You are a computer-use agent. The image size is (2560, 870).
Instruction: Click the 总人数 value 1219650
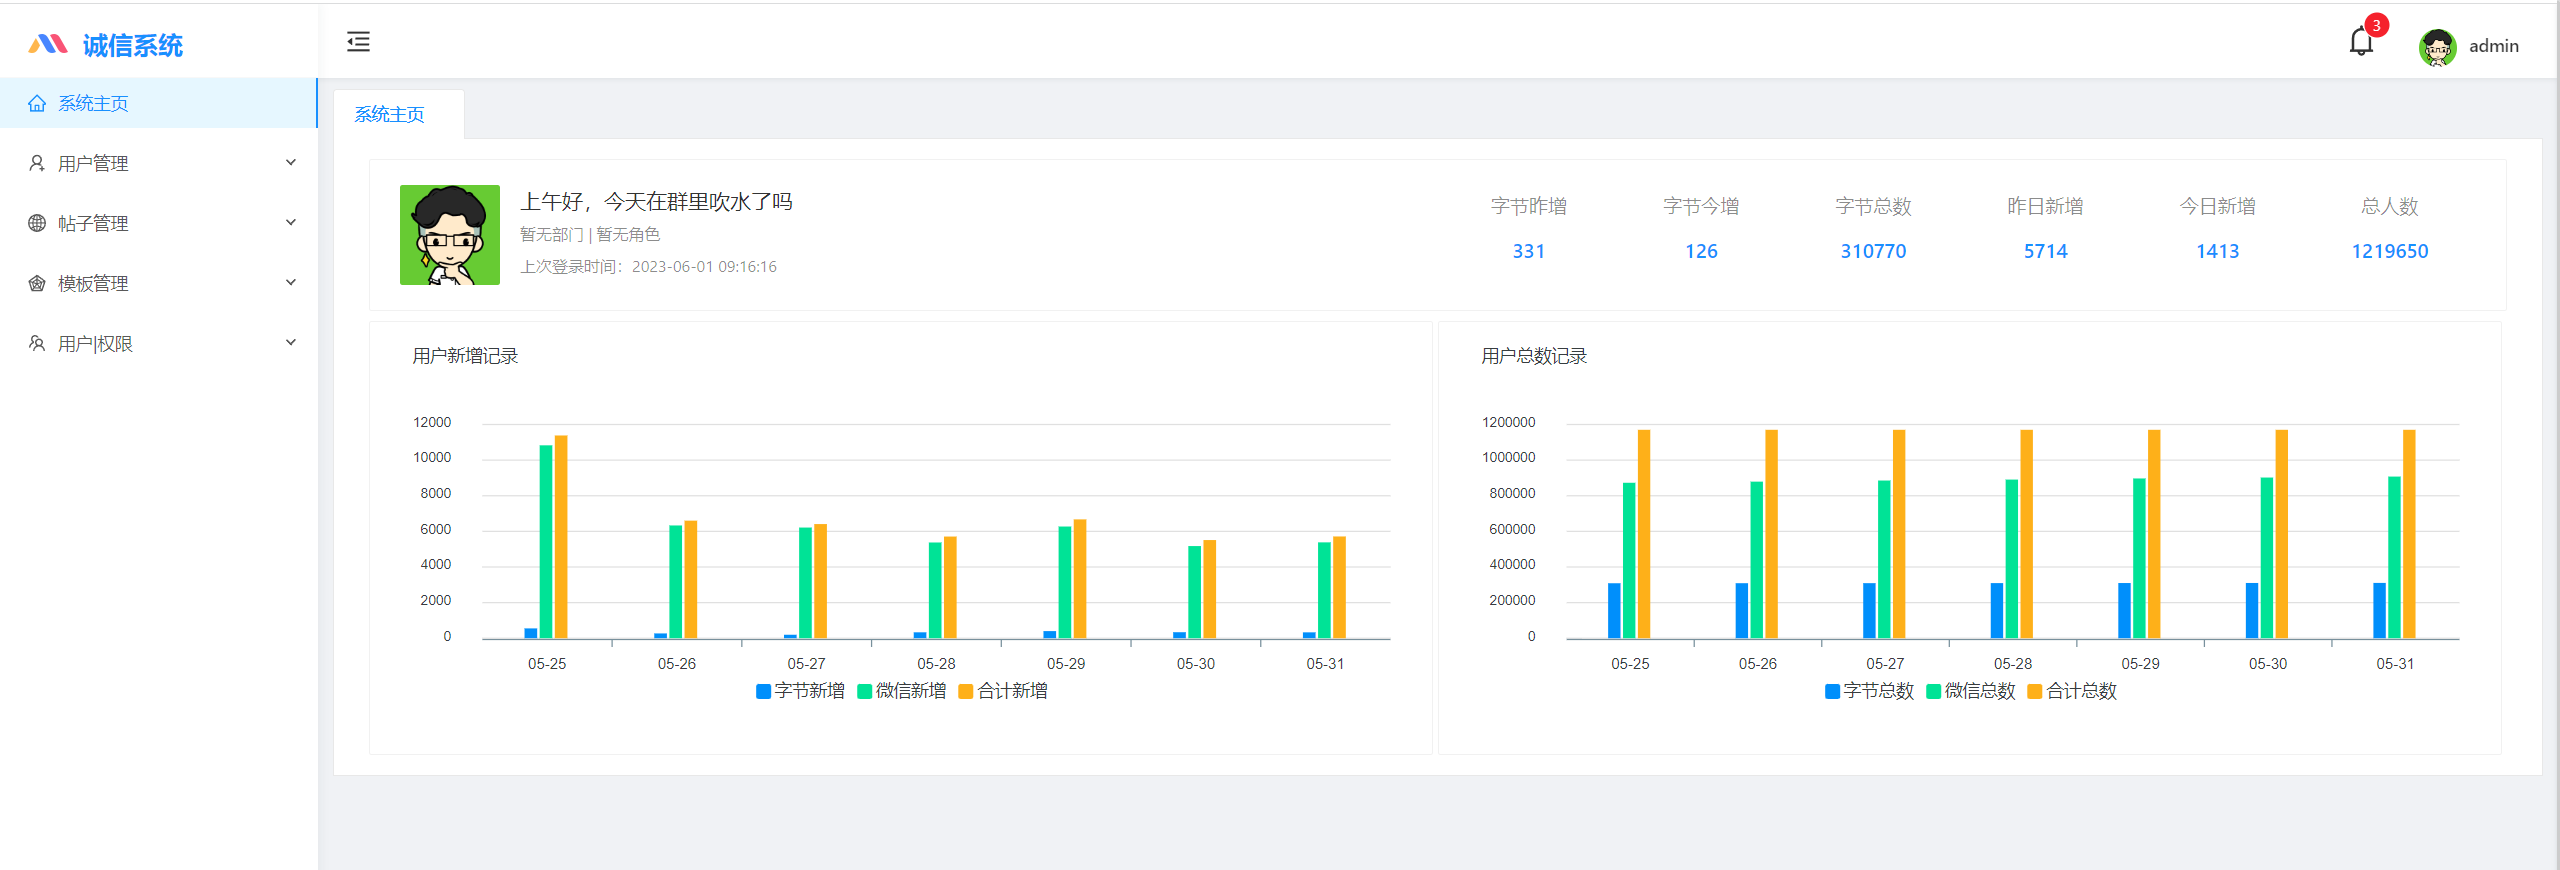click(x=2389, y=252)
